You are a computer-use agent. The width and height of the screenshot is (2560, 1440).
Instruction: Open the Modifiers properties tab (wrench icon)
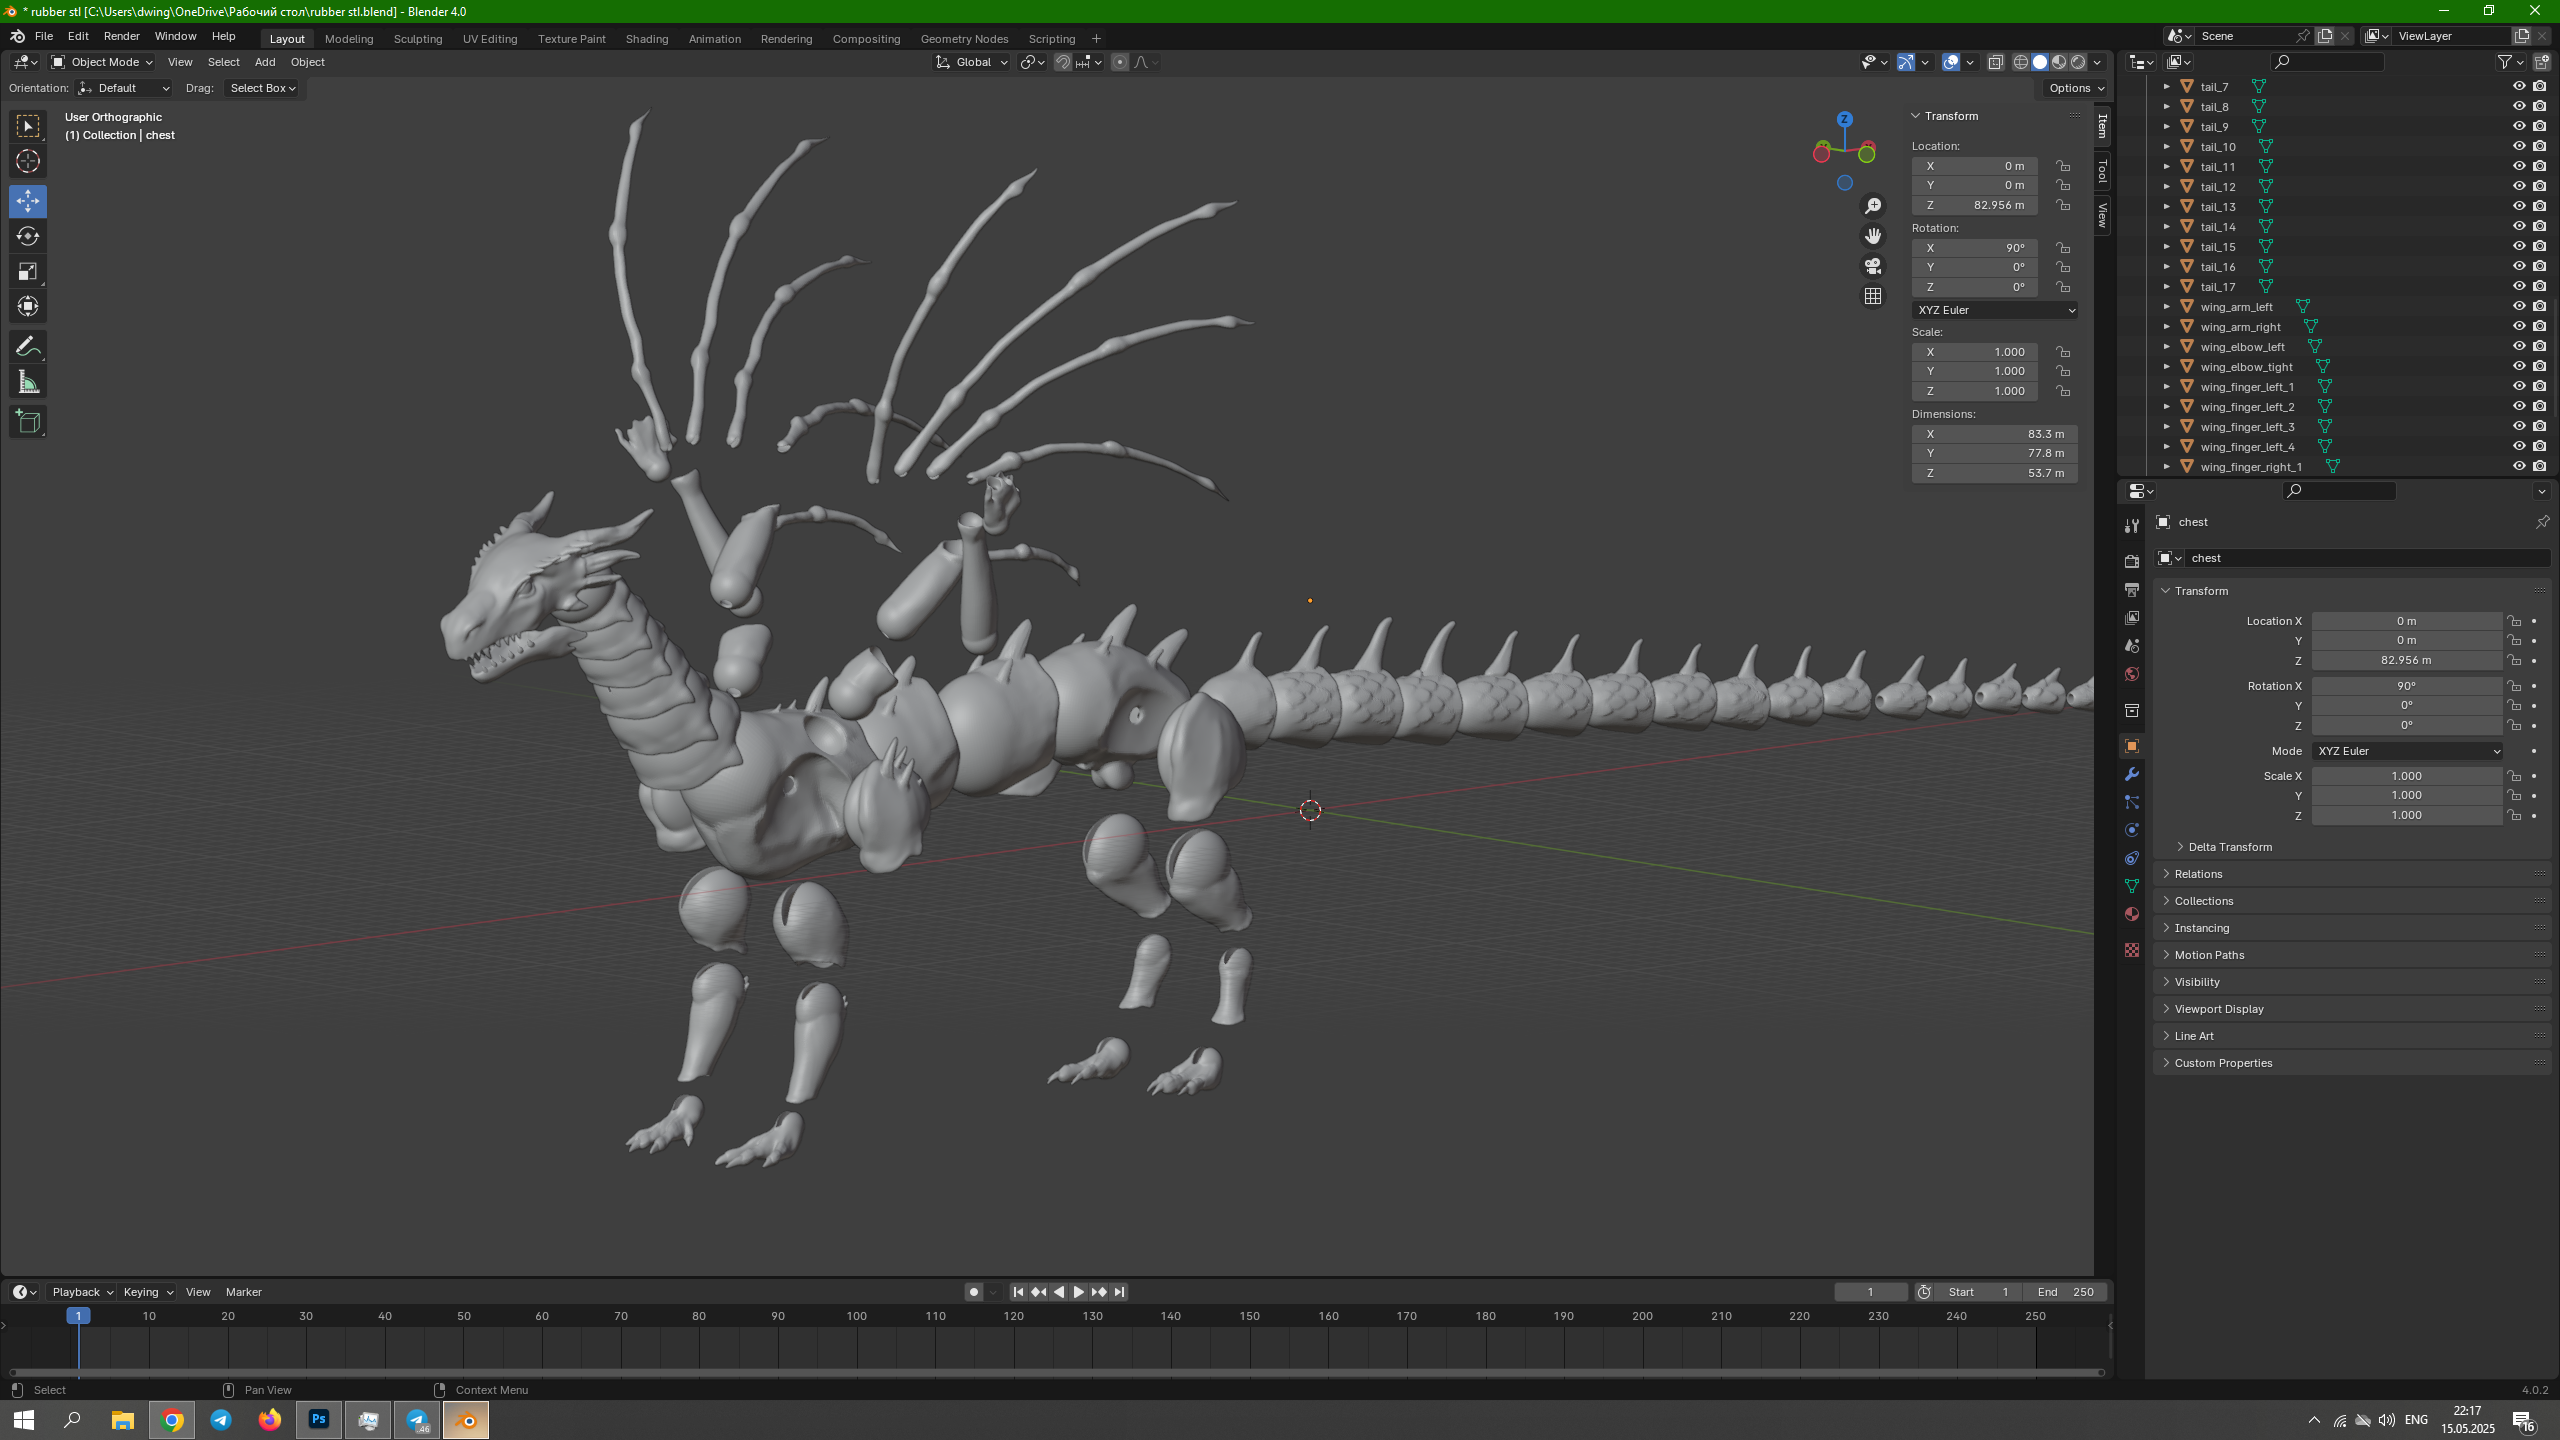pyautogui.click(x=2132, y=774)
